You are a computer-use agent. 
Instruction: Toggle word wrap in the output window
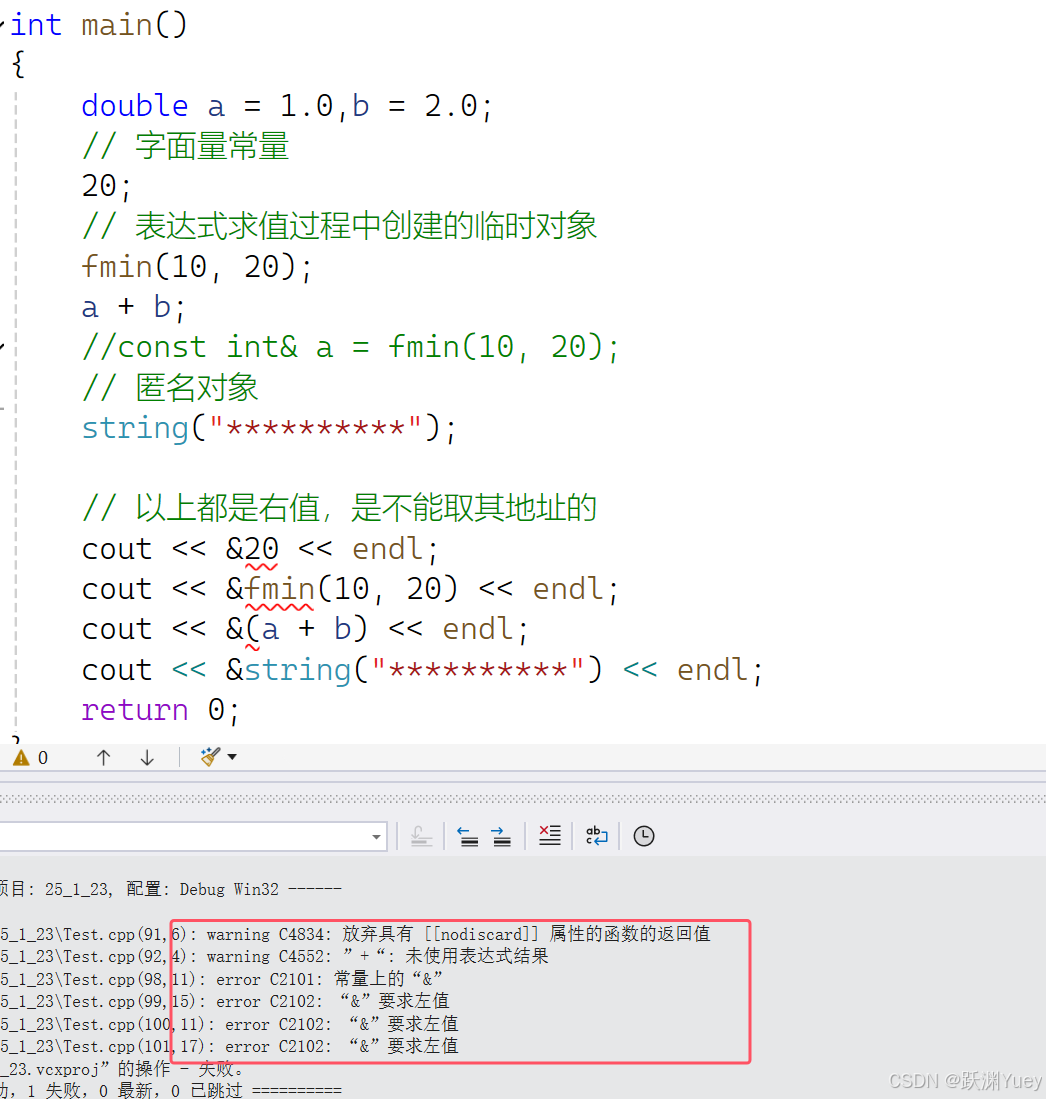point(597,835)
